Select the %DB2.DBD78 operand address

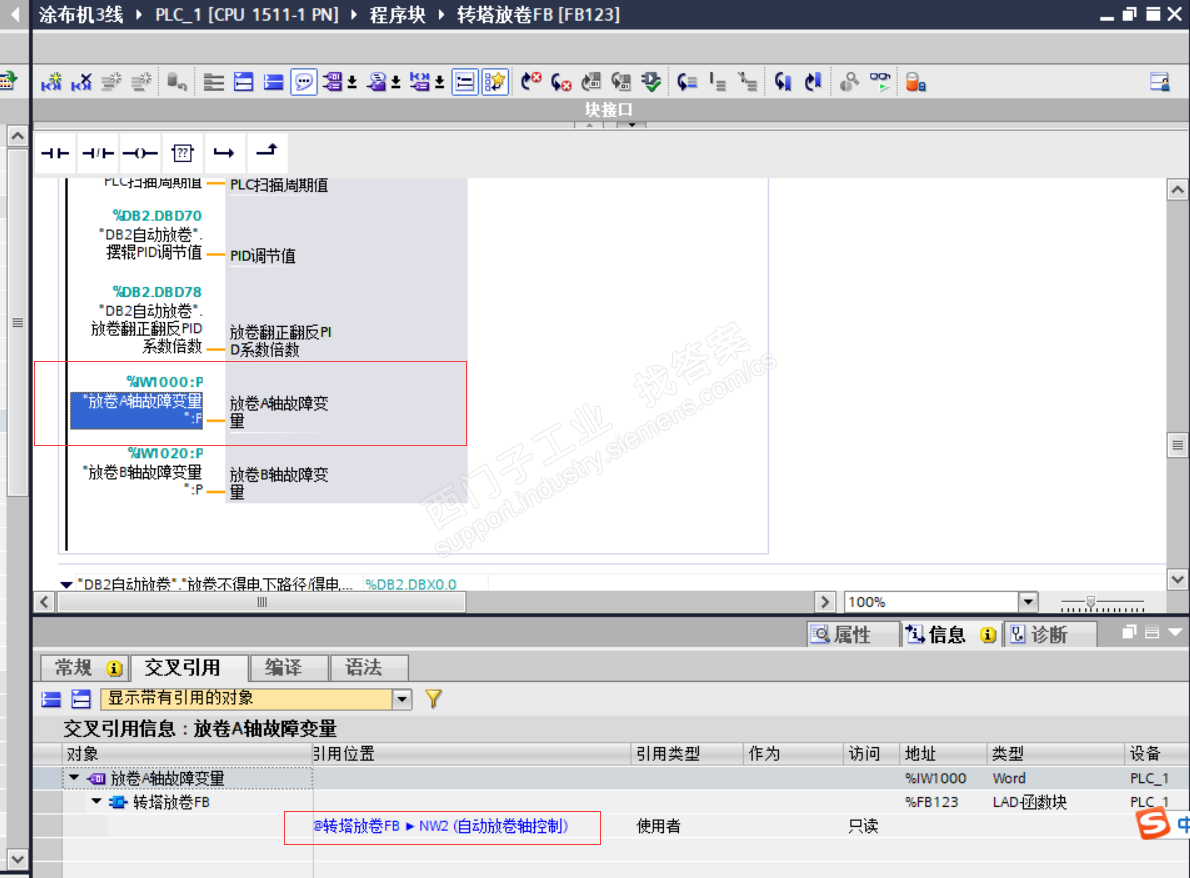click(x=157, y=291)
